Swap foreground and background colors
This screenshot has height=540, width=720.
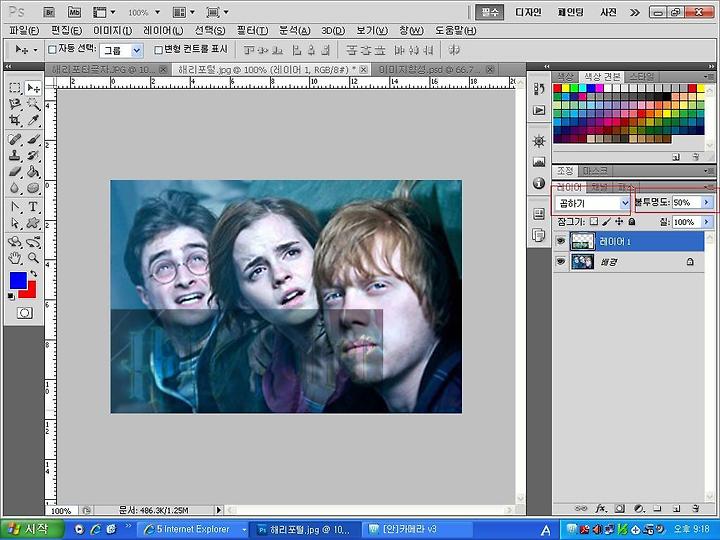(x=33, y=274)
